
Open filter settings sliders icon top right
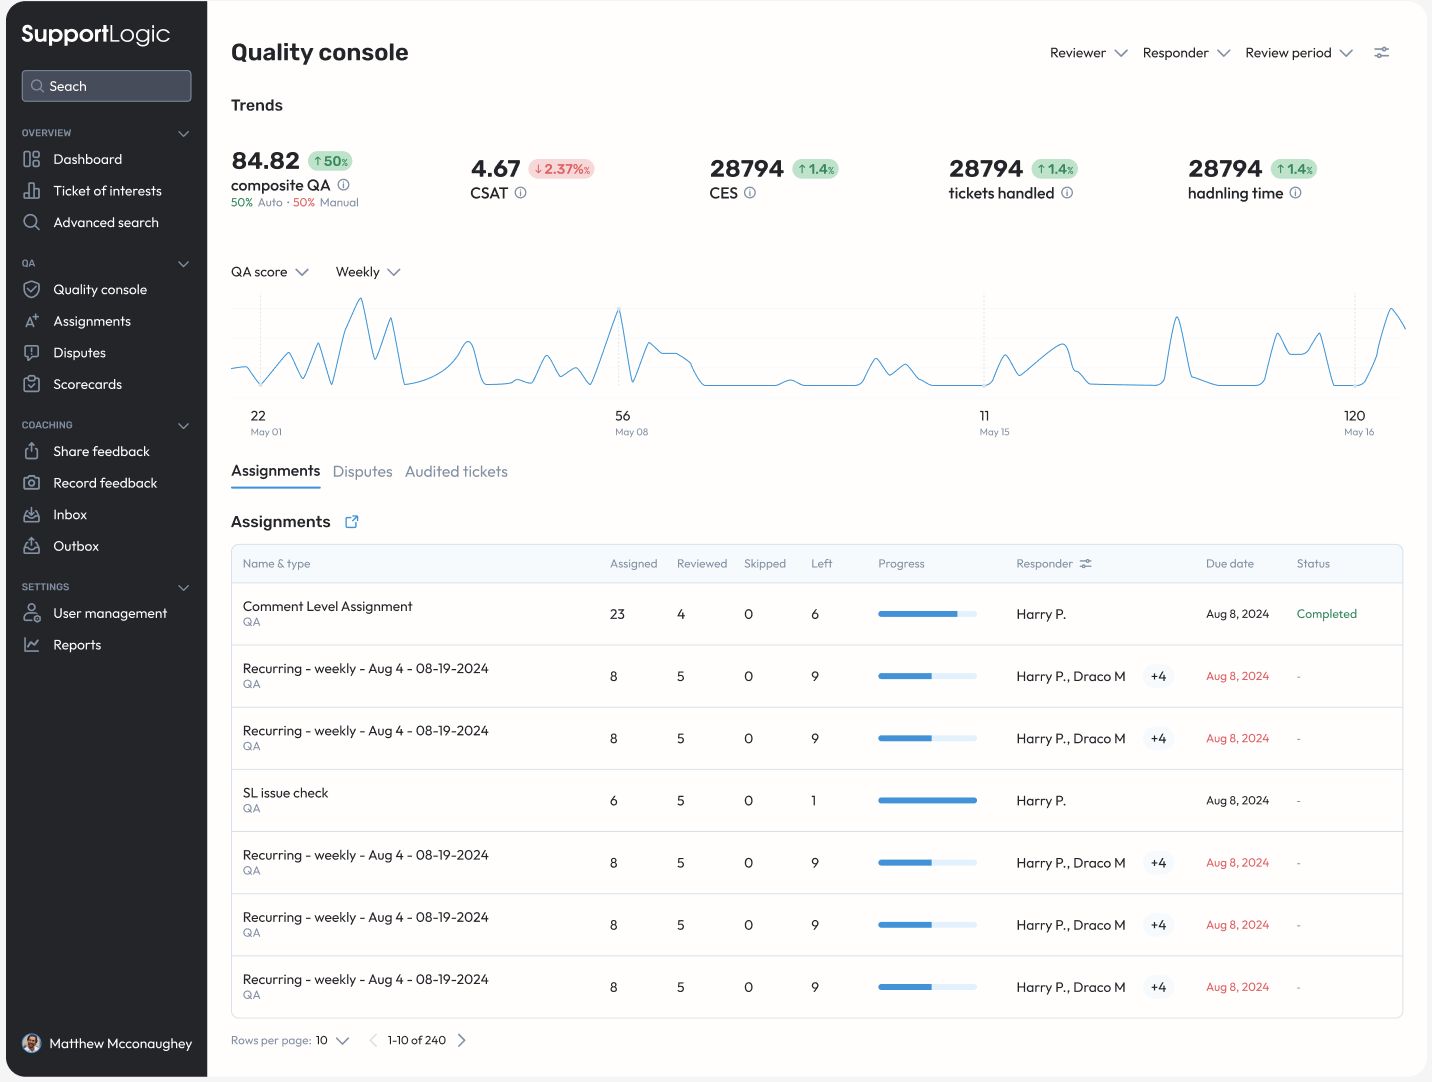[1382, 53]
